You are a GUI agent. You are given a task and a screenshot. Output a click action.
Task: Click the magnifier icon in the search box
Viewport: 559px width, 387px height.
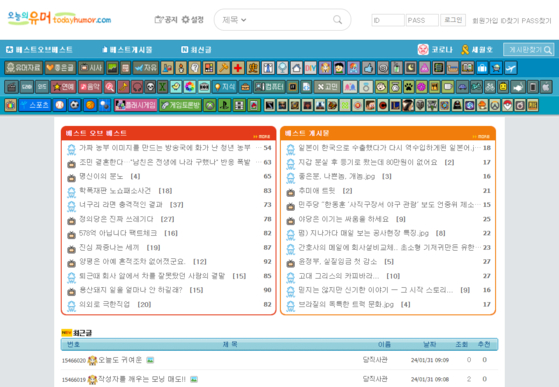pyautogui.click(x=337, y=20)
